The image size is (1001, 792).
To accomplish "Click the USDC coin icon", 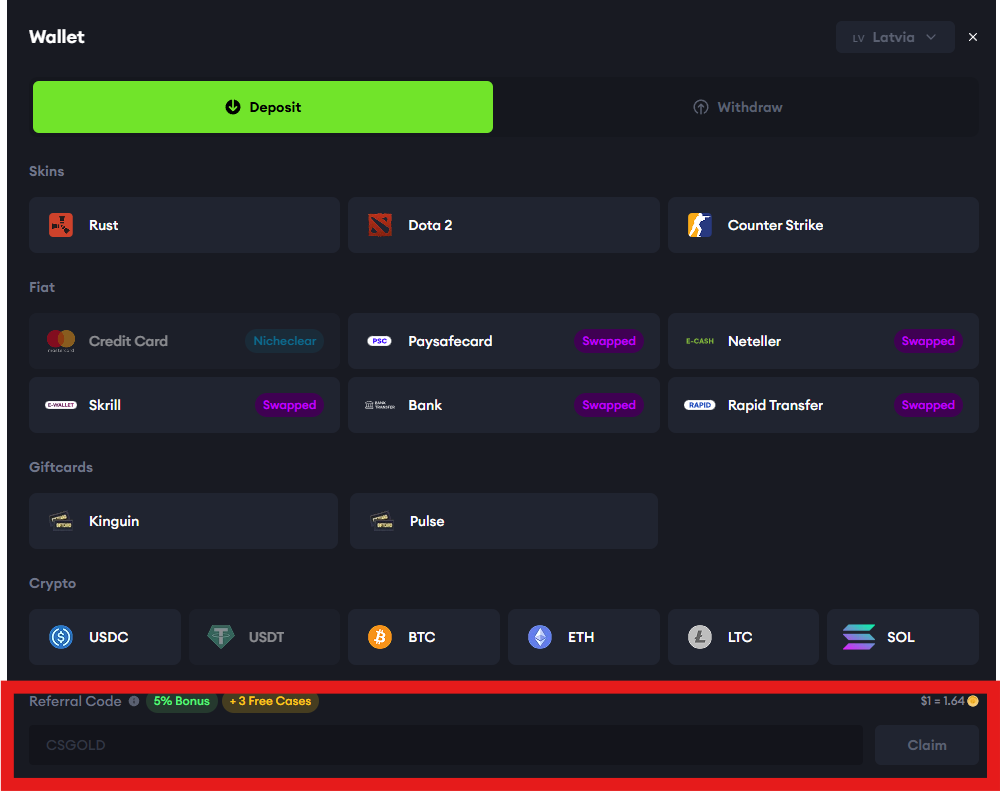I will click(61, 637).
